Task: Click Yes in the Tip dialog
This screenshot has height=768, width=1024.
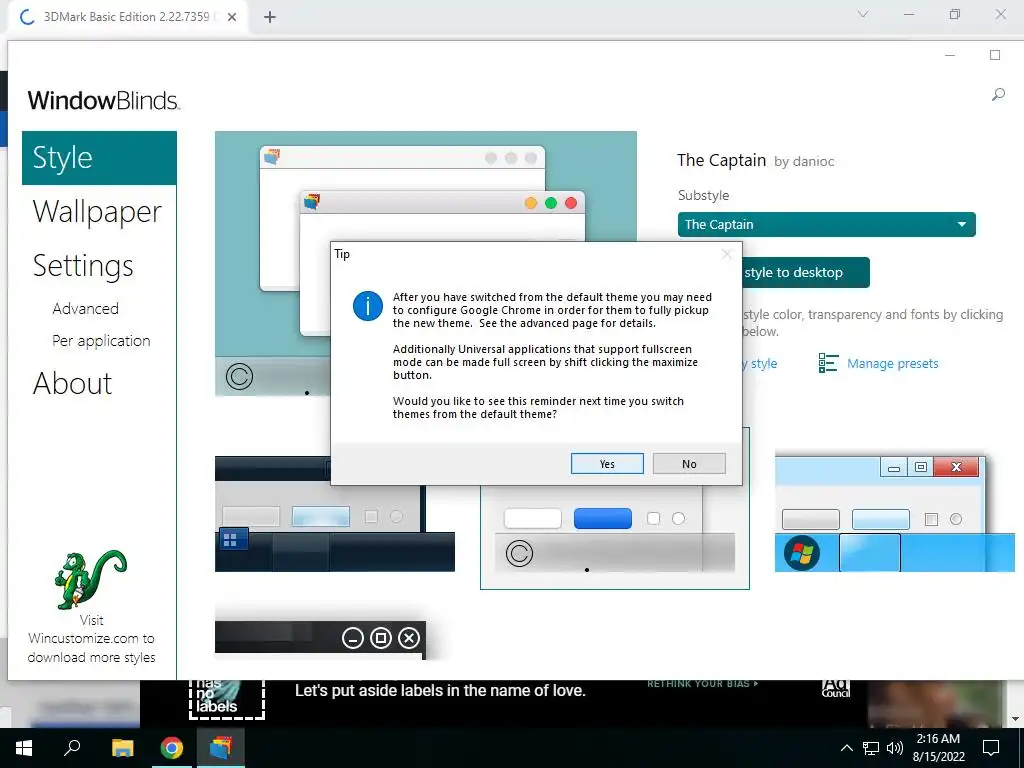Action: click(x=607, y=464)
